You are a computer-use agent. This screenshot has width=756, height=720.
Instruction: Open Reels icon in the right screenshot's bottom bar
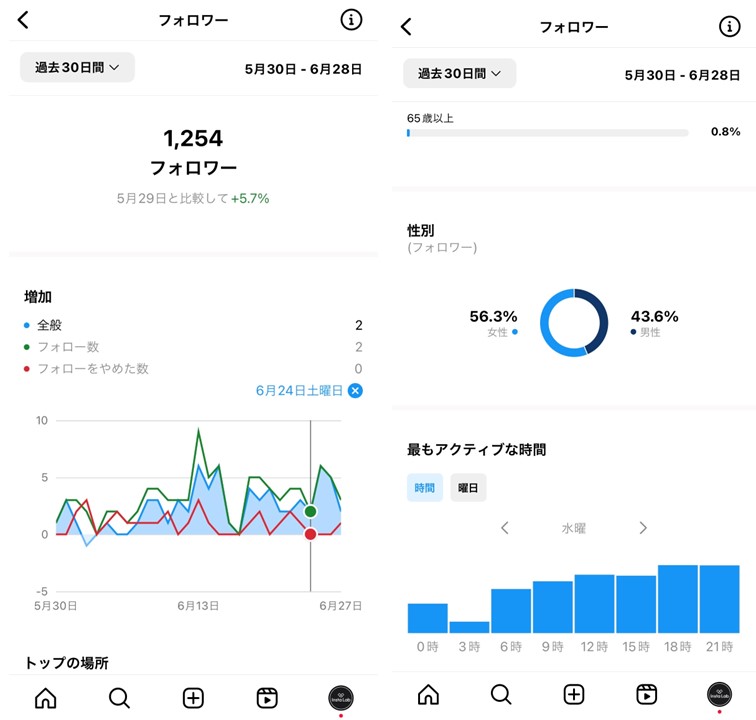647,694
